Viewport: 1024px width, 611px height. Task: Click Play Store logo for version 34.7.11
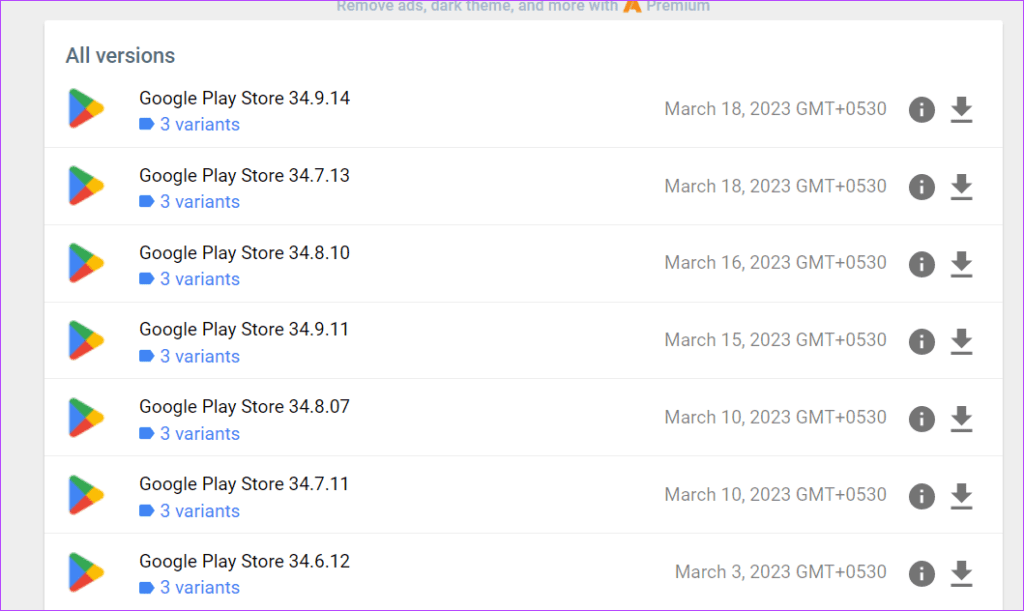click(86, 495)
